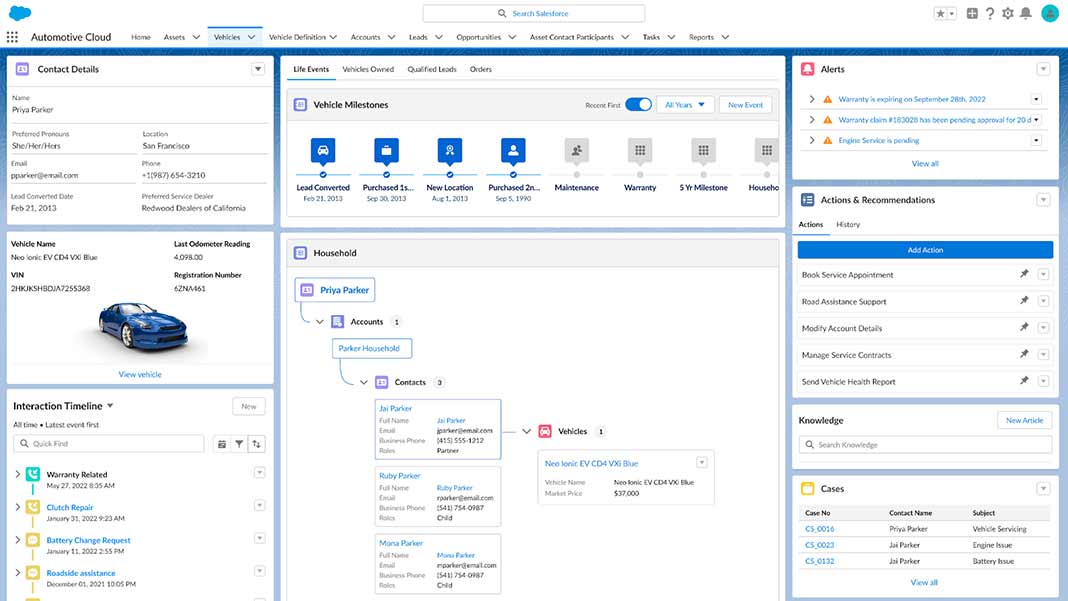
Task: Open the global actions plus icon
Action: tap(972, 13)
